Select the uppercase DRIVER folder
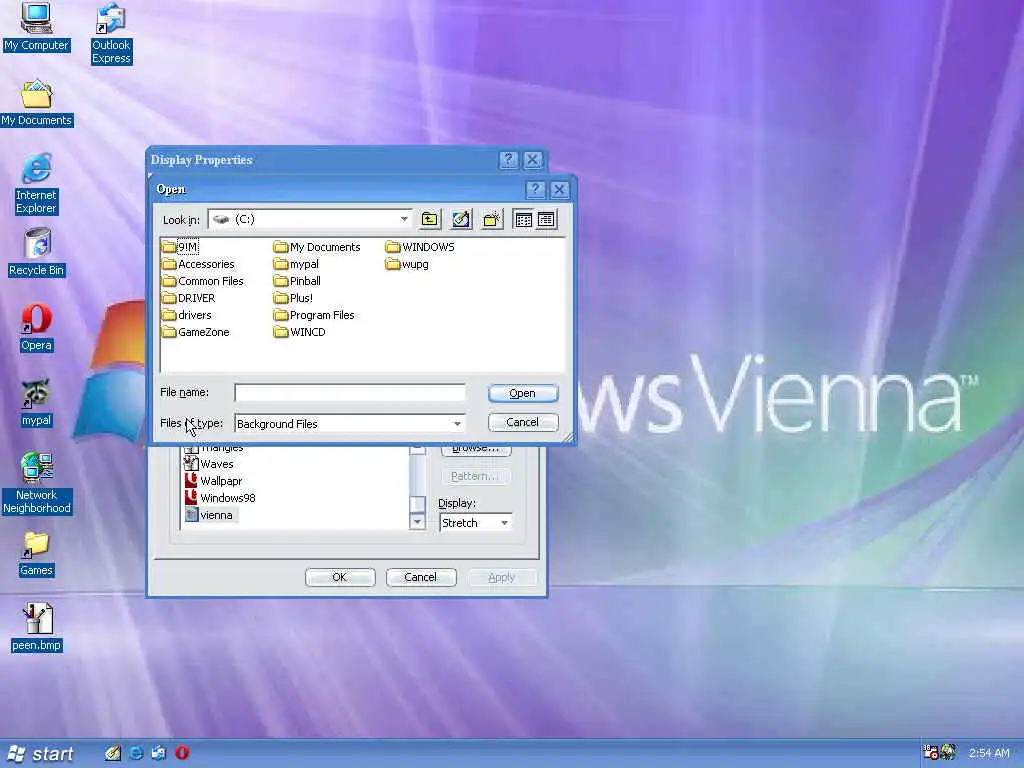 point(189,298)
